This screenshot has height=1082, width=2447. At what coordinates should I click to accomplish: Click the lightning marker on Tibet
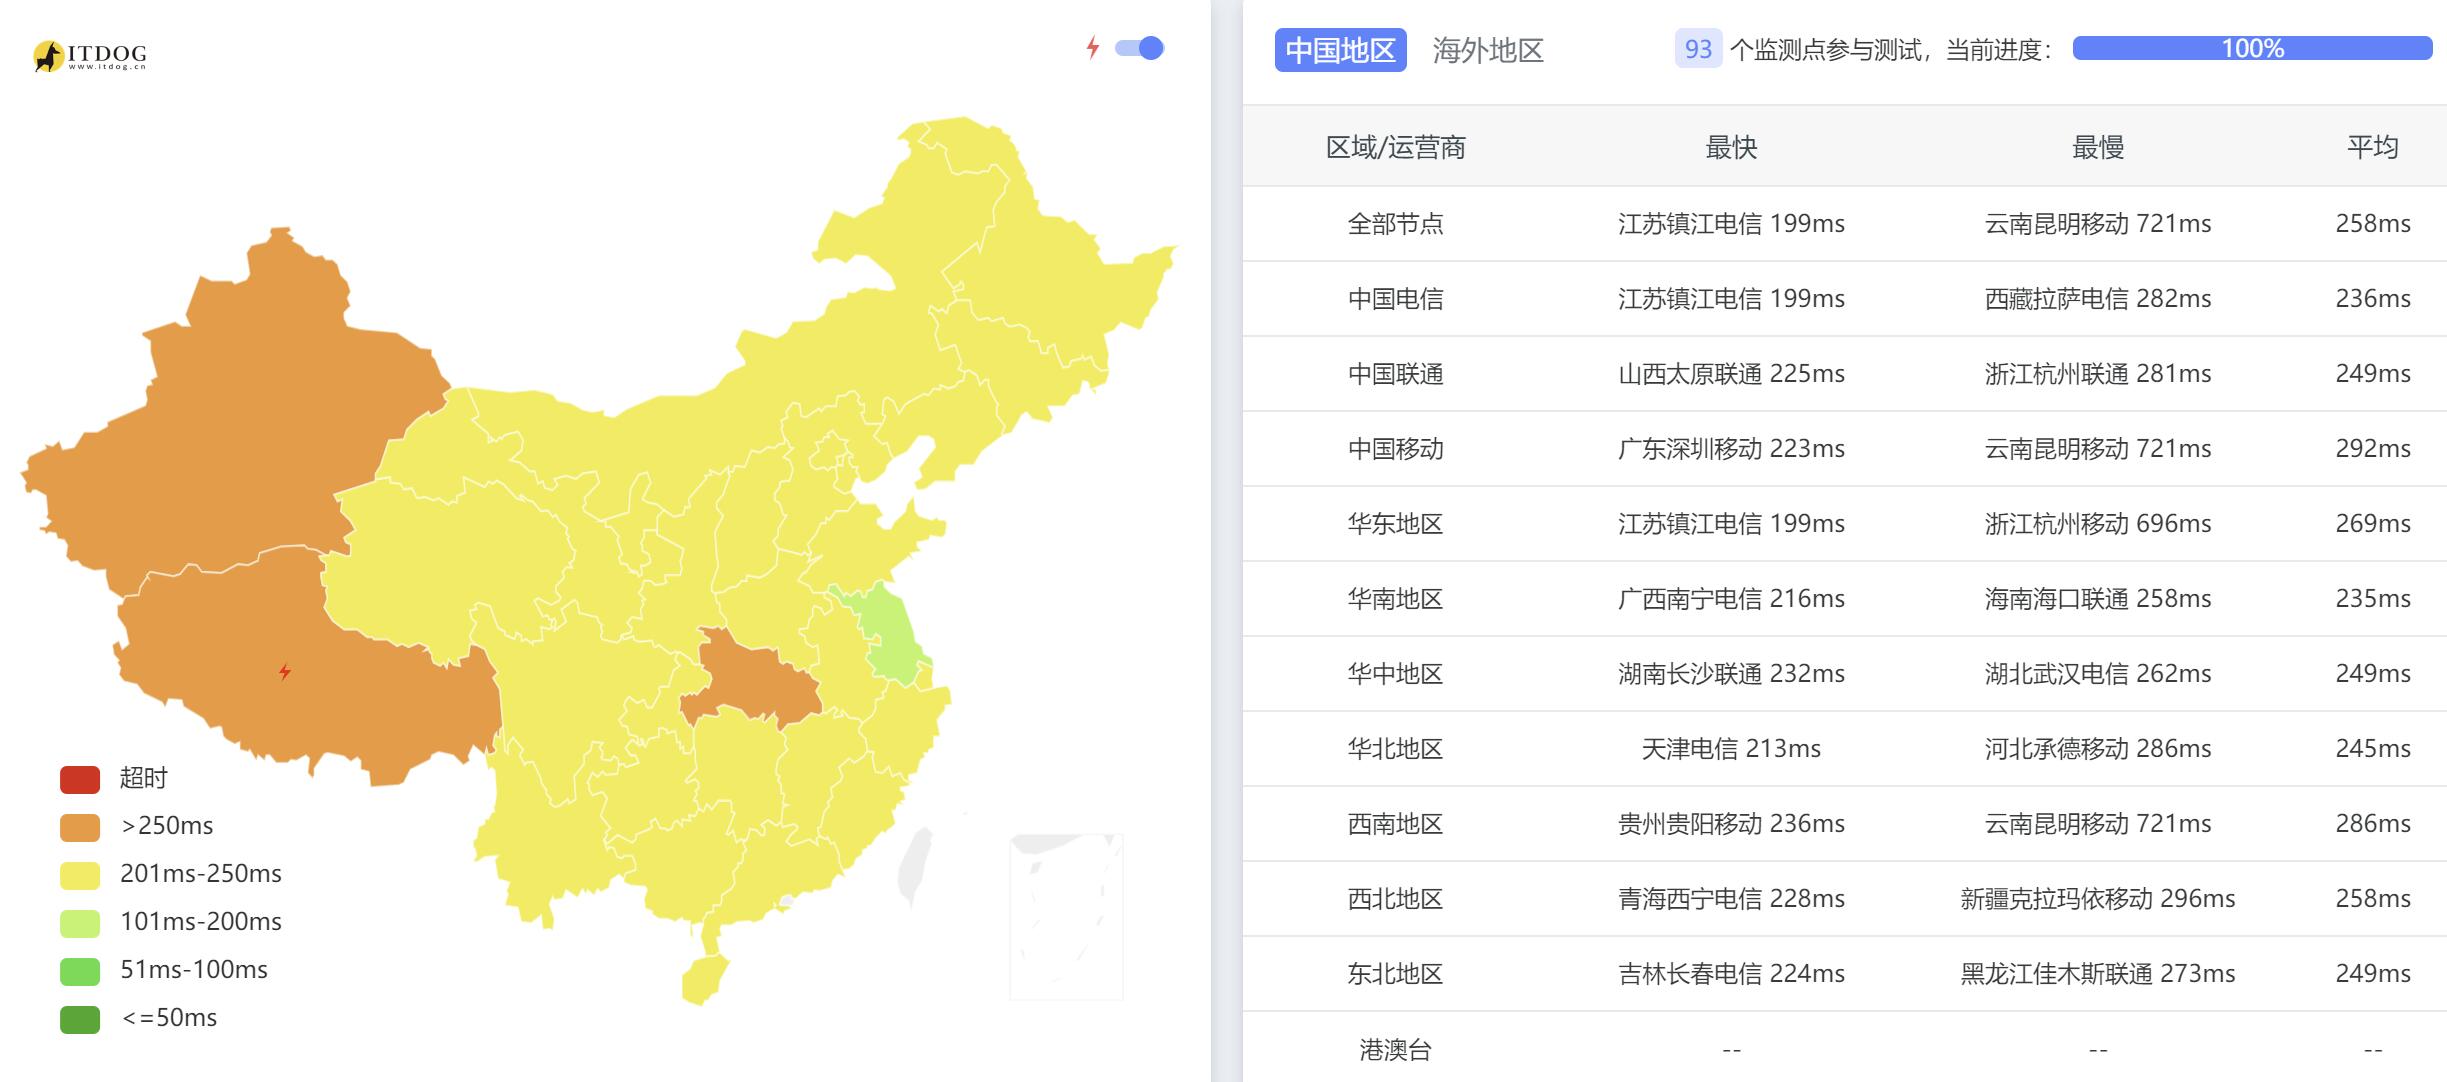285,672
